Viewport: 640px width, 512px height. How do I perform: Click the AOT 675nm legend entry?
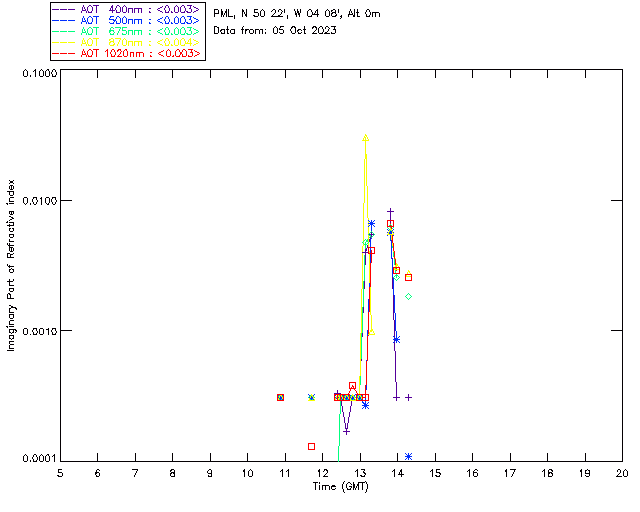[127, 31]
